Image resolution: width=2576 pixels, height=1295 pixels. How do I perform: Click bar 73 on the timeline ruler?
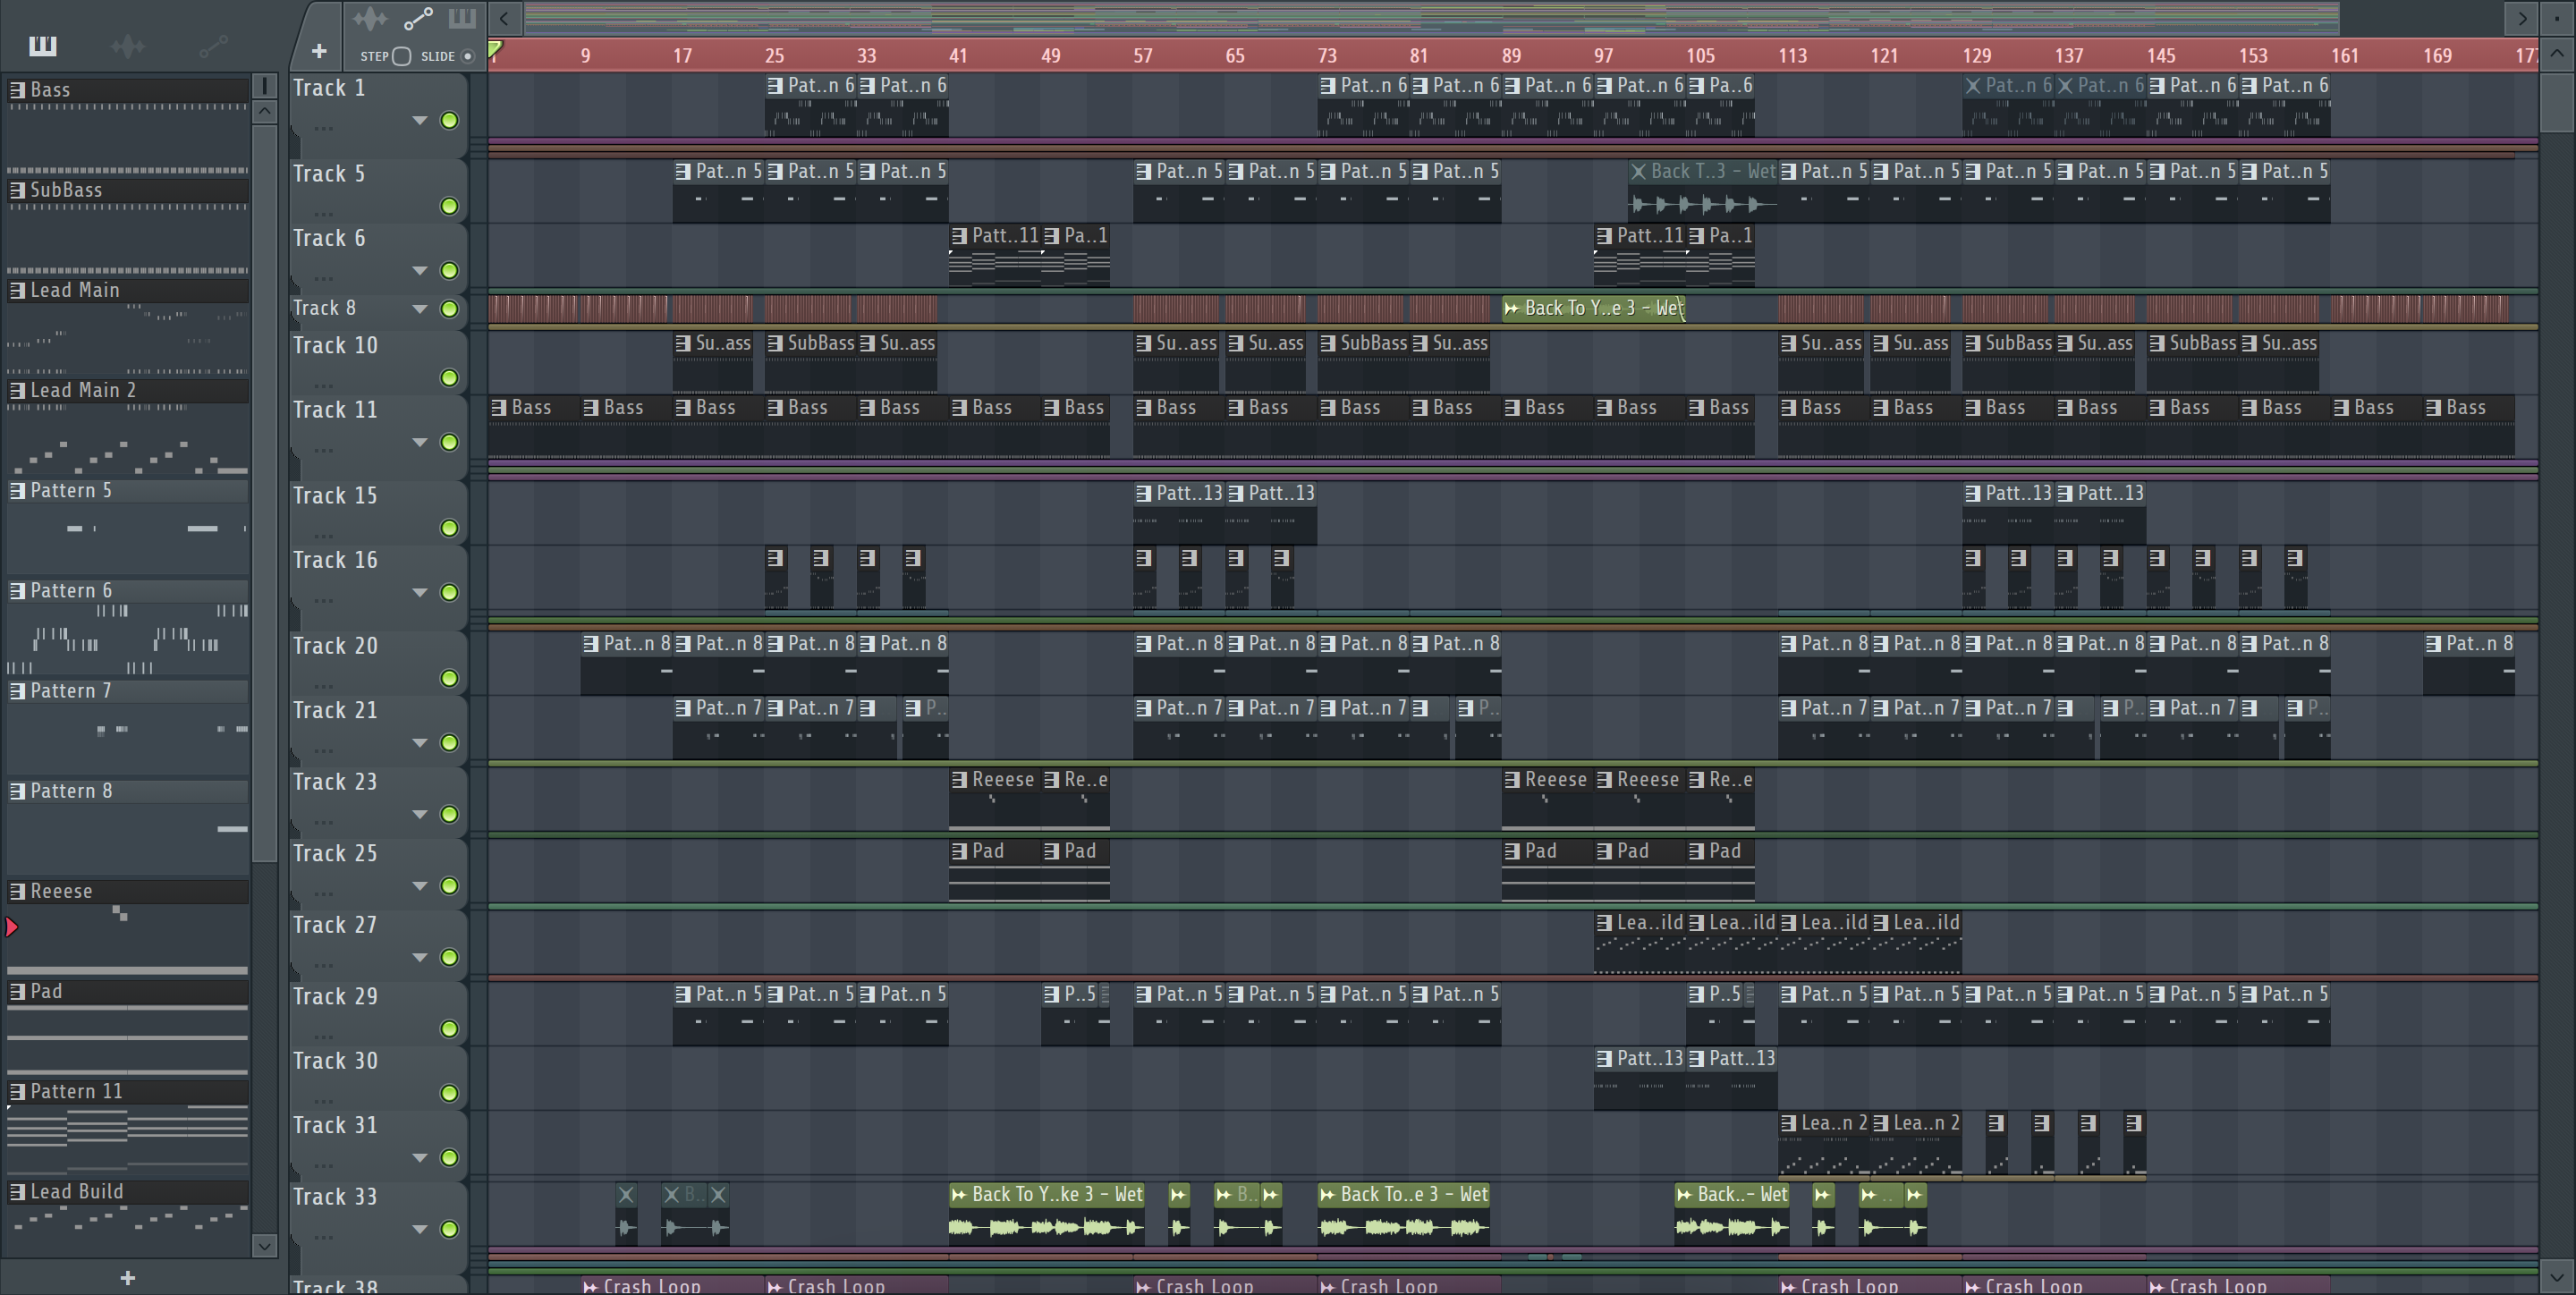1327,56
